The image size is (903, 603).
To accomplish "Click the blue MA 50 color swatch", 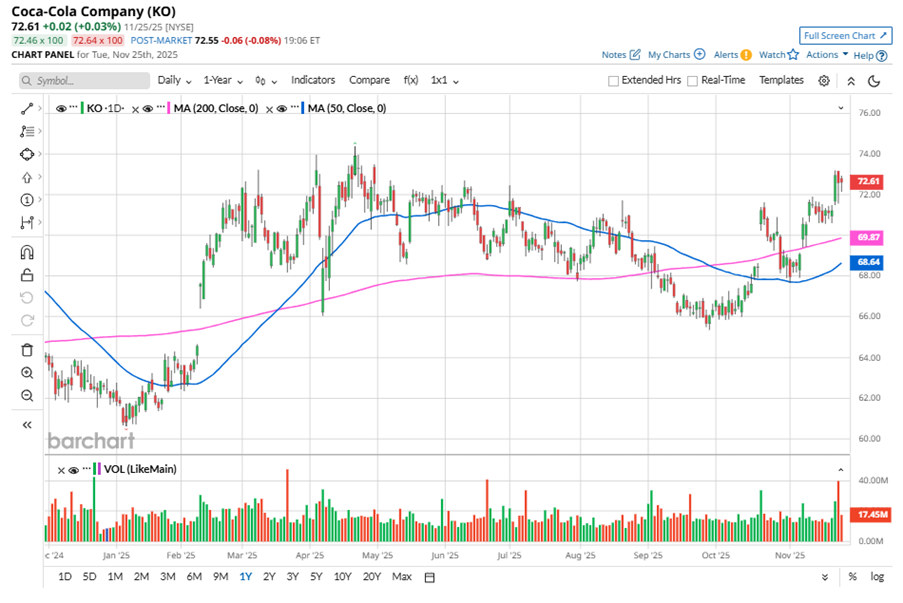I will 303,108.
